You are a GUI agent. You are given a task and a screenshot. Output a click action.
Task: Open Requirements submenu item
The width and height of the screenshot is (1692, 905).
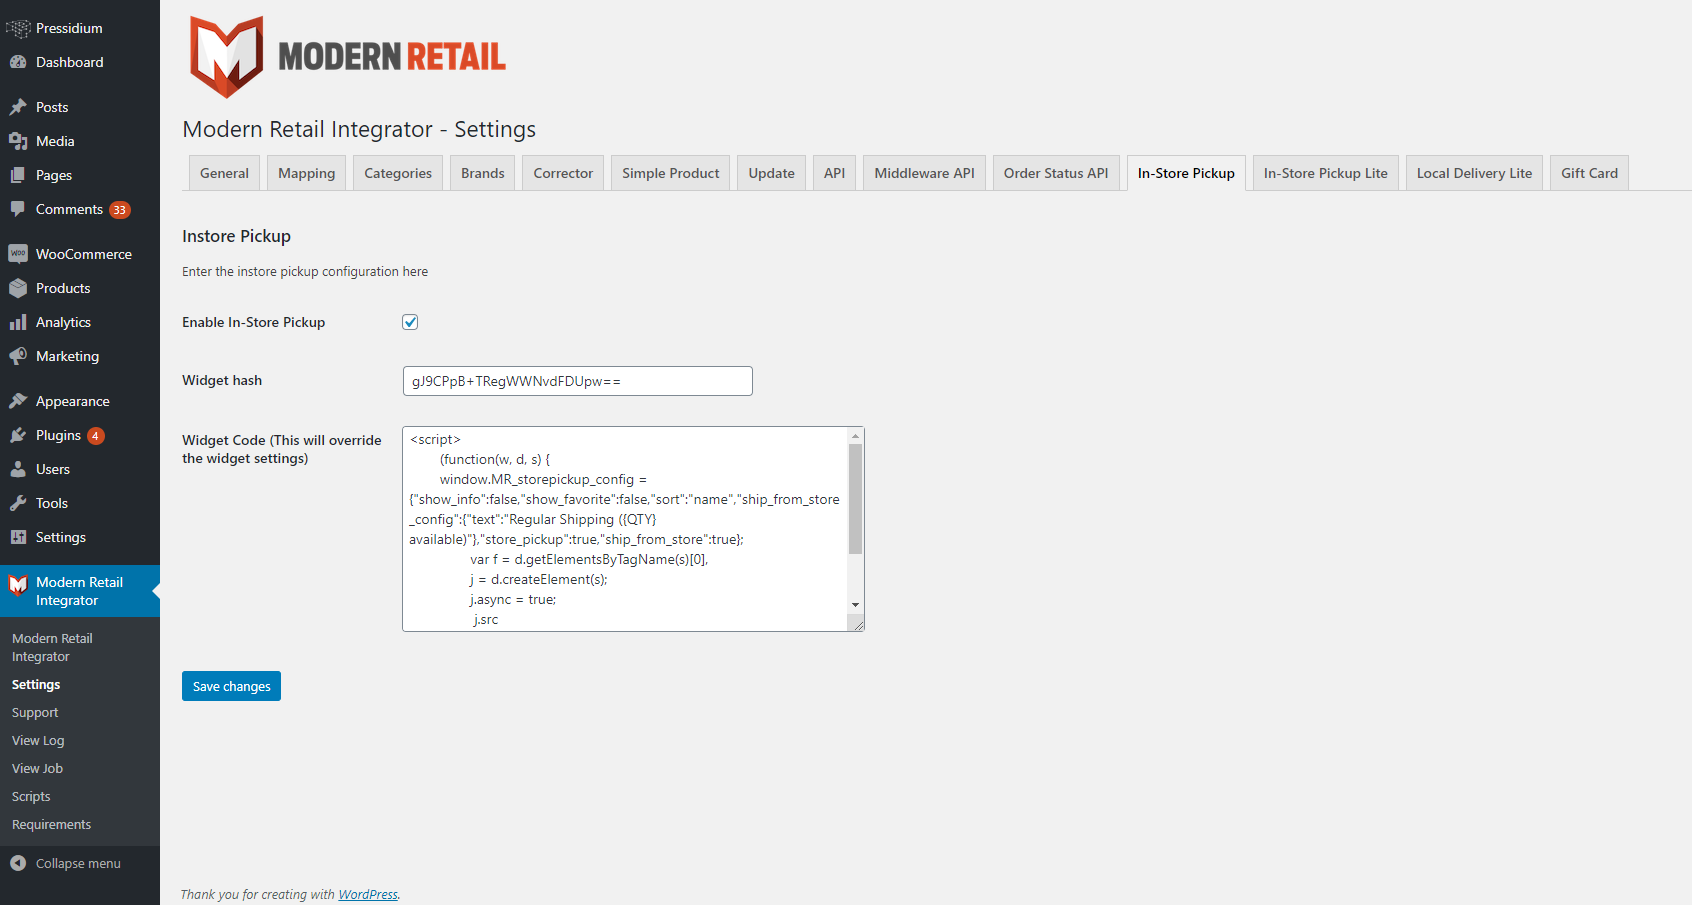51,825
